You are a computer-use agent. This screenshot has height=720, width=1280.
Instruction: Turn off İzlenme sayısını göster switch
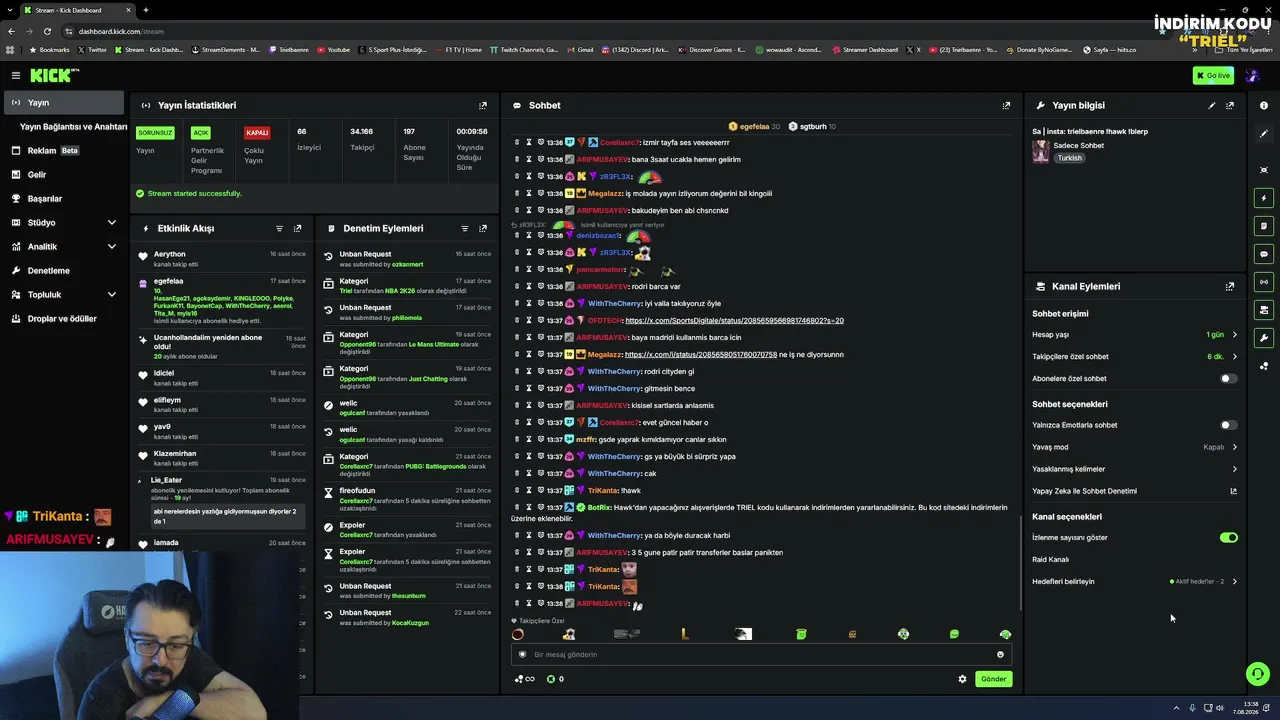pyautogui.click(x=1228, y=538)
